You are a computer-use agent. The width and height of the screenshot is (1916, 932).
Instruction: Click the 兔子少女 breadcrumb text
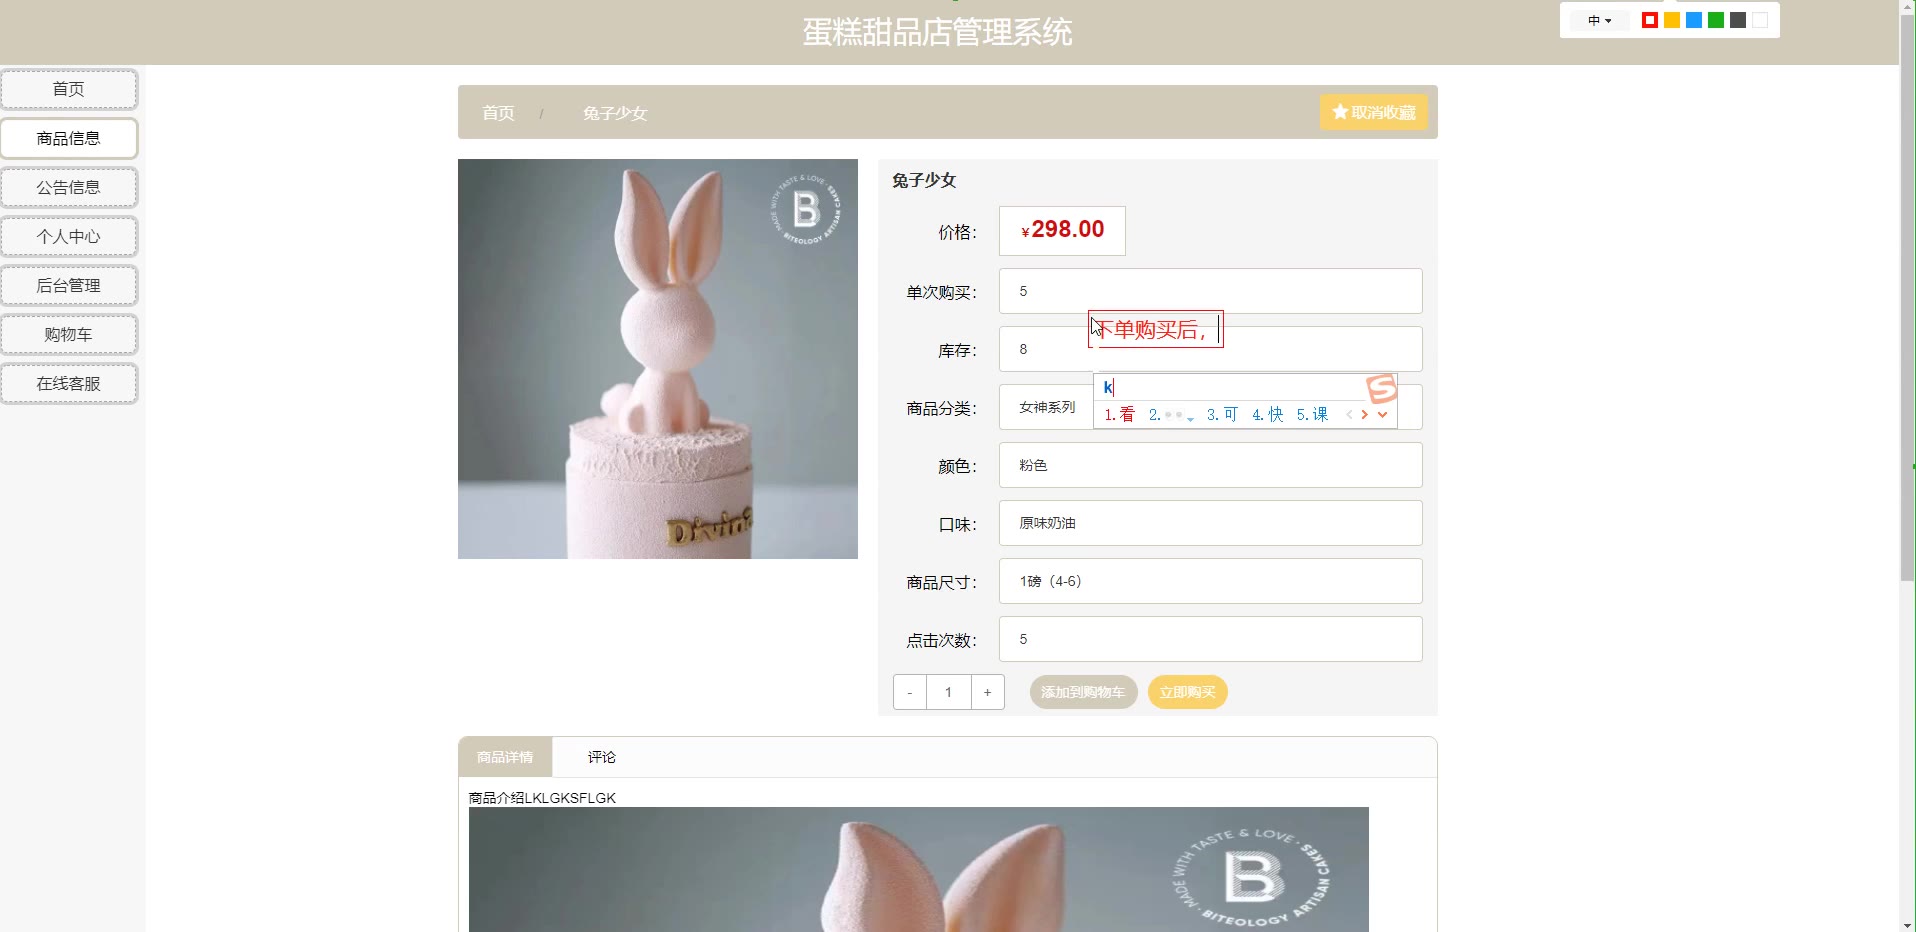pos(615,113)
